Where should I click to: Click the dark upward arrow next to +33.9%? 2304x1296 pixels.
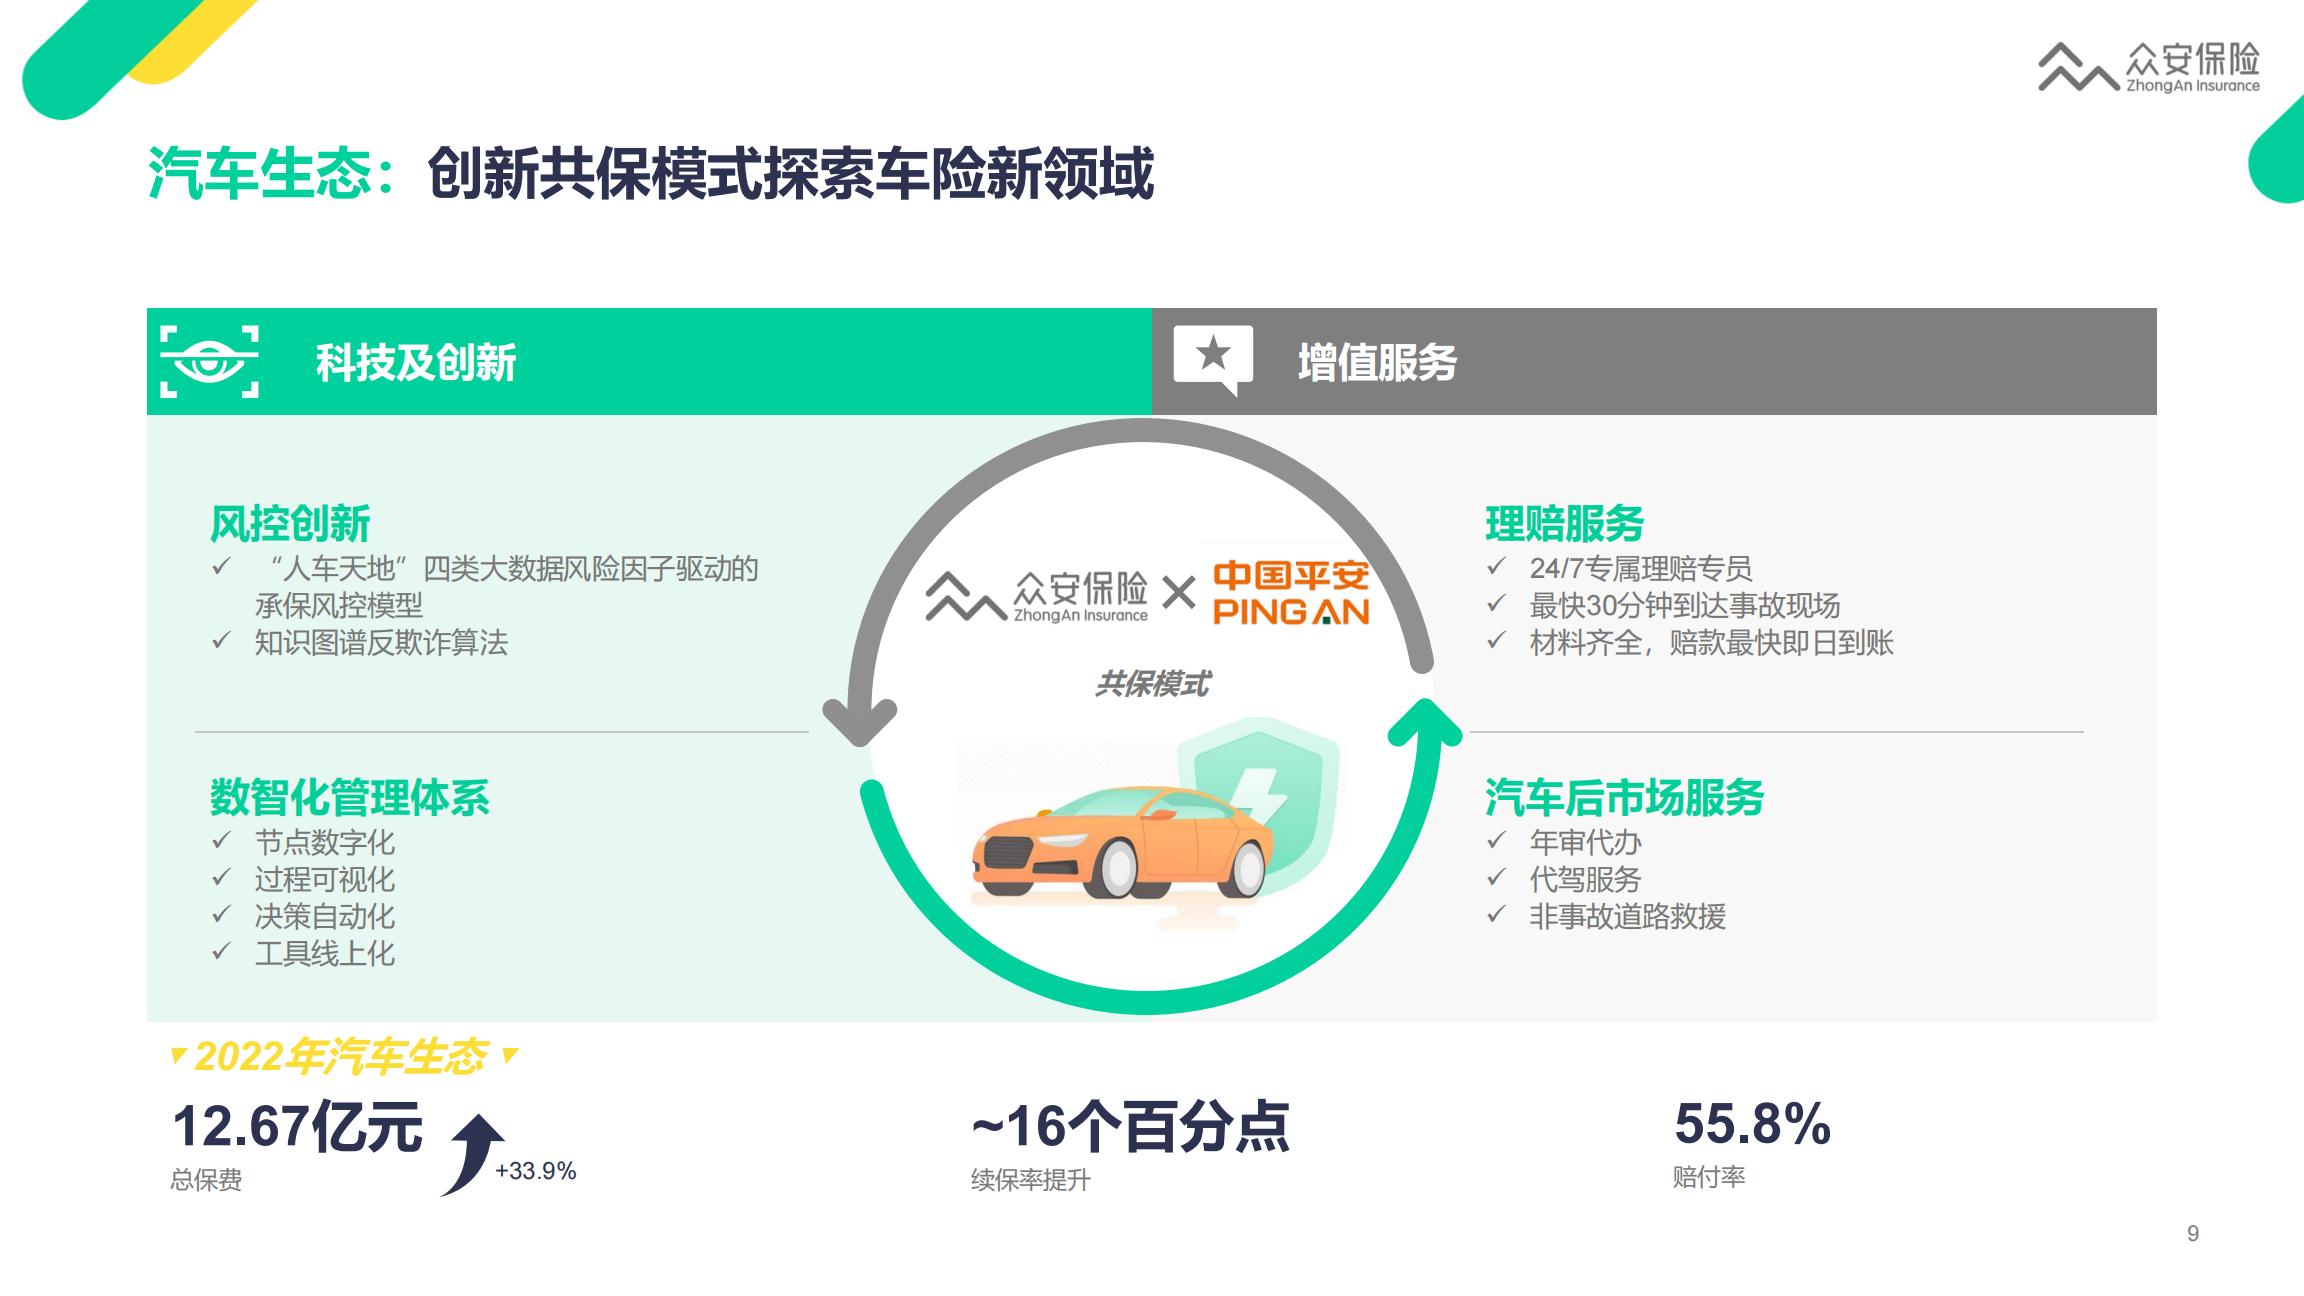(472, 1154)
